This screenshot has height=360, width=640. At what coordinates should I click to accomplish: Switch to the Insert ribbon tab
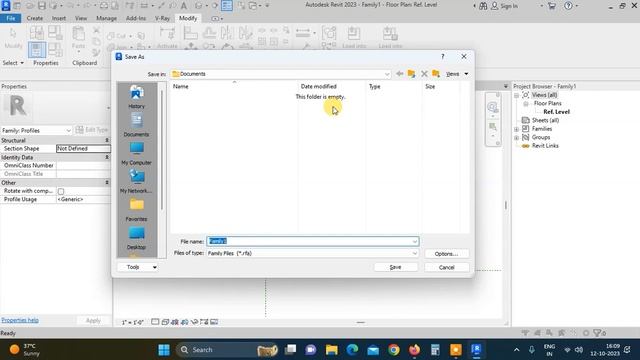tap(59, 18)
